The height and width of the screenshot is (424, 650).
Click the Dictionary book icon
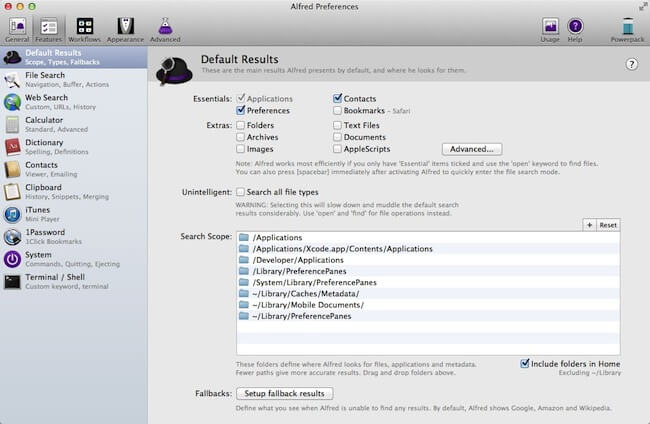[x=12, y=147]
